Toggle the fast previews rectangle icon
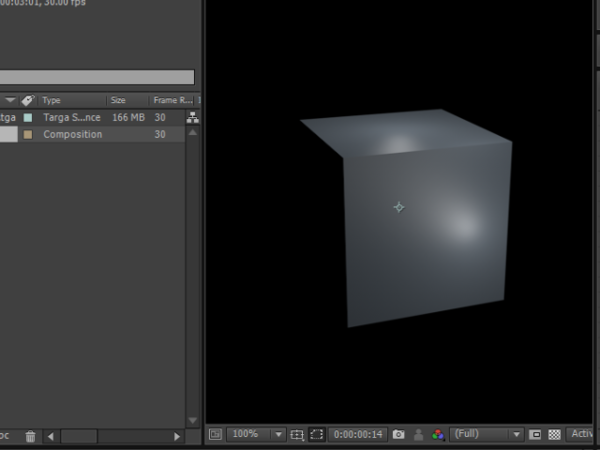This screenshot has width=600, height=450. 535,435
